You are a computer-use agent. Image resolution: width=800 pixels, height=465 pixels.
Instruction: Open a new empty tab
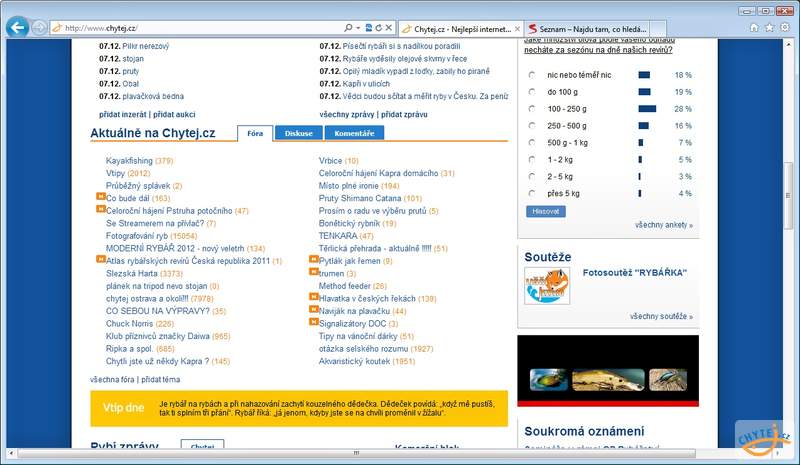659,29
